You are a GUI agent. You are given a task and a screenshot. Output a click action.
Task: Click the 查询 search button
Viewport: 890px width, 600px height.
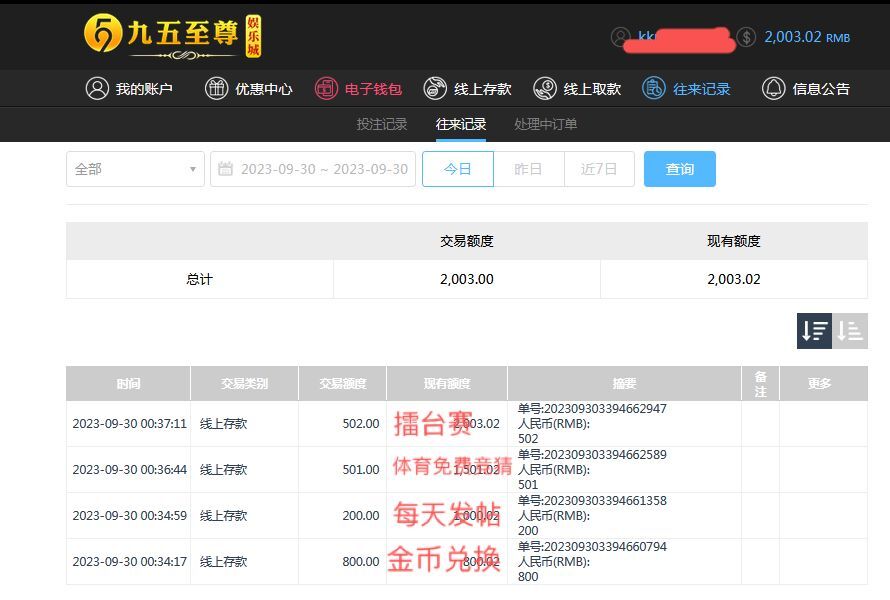point(679,169)
